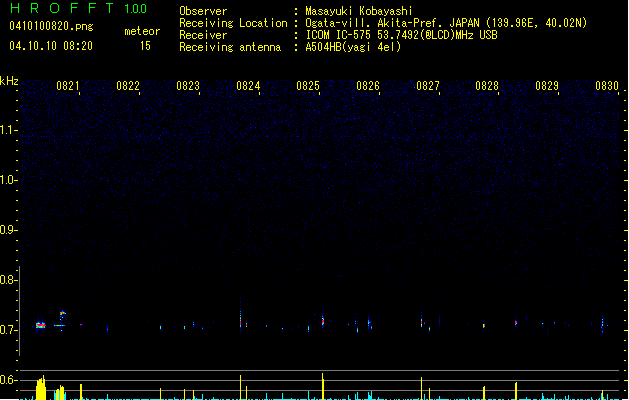The image size is (629, 400).
Task: Click the 0825 time axis marker
Action: (x=308, y=86)
